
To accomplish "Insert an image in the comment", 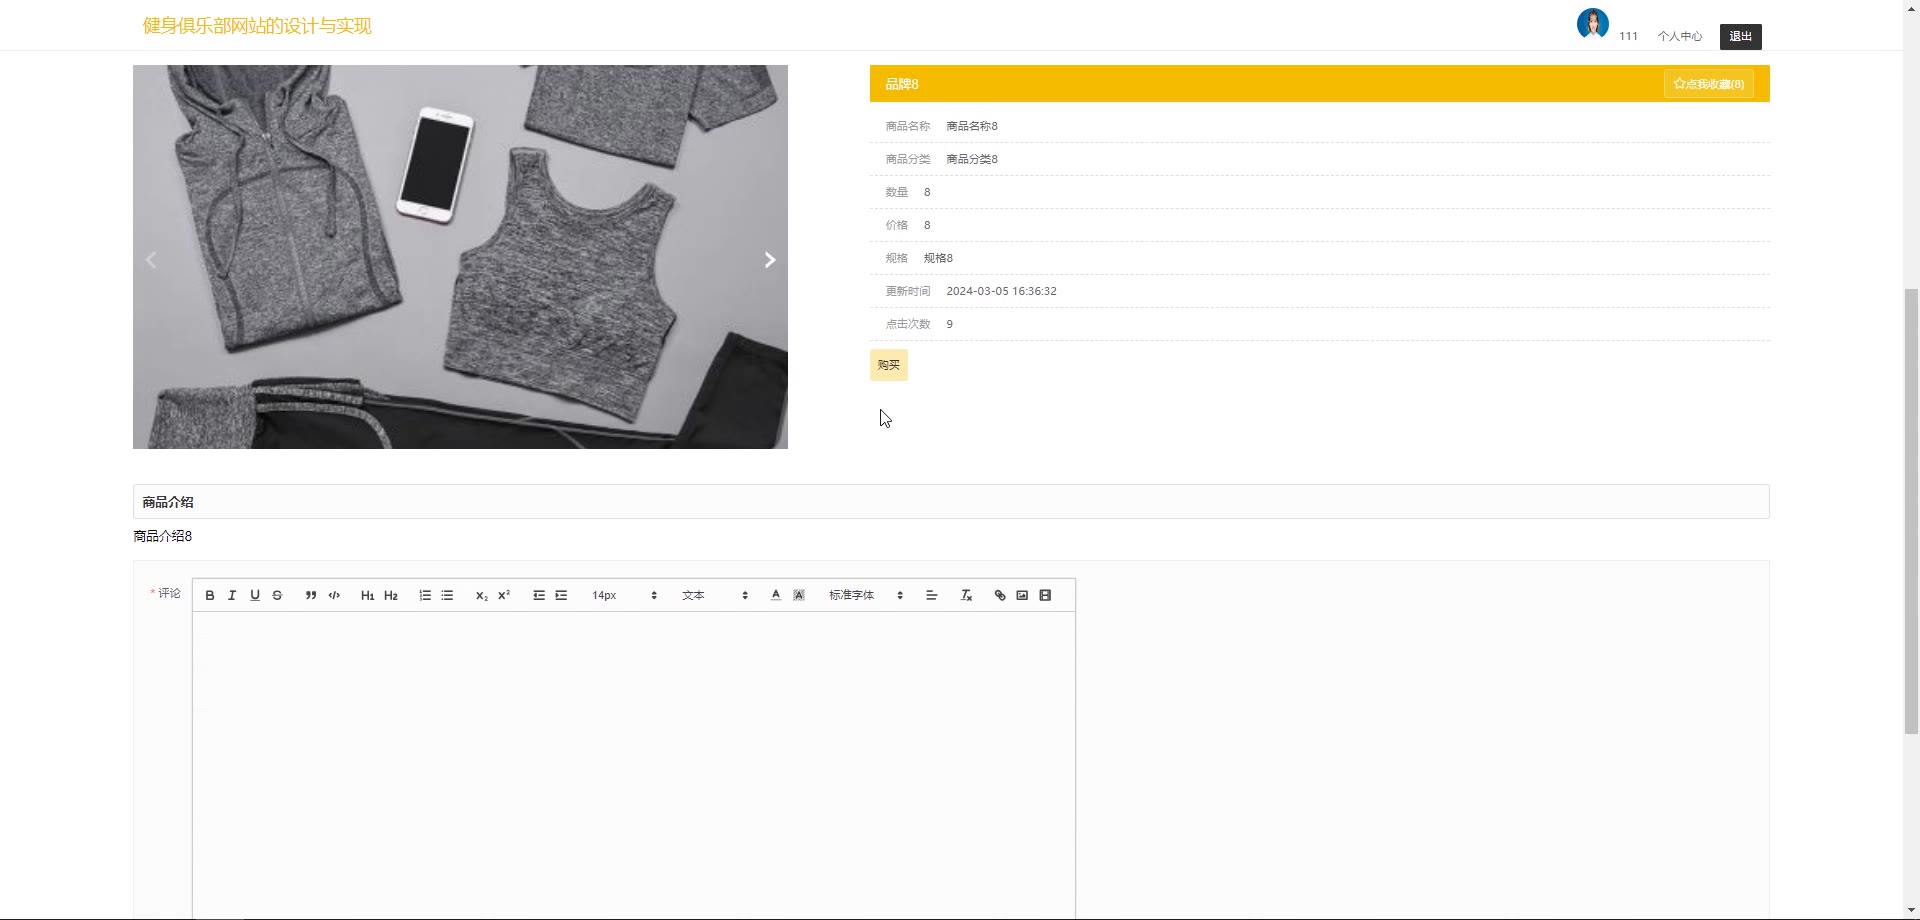I will [x=1022, y=595].
